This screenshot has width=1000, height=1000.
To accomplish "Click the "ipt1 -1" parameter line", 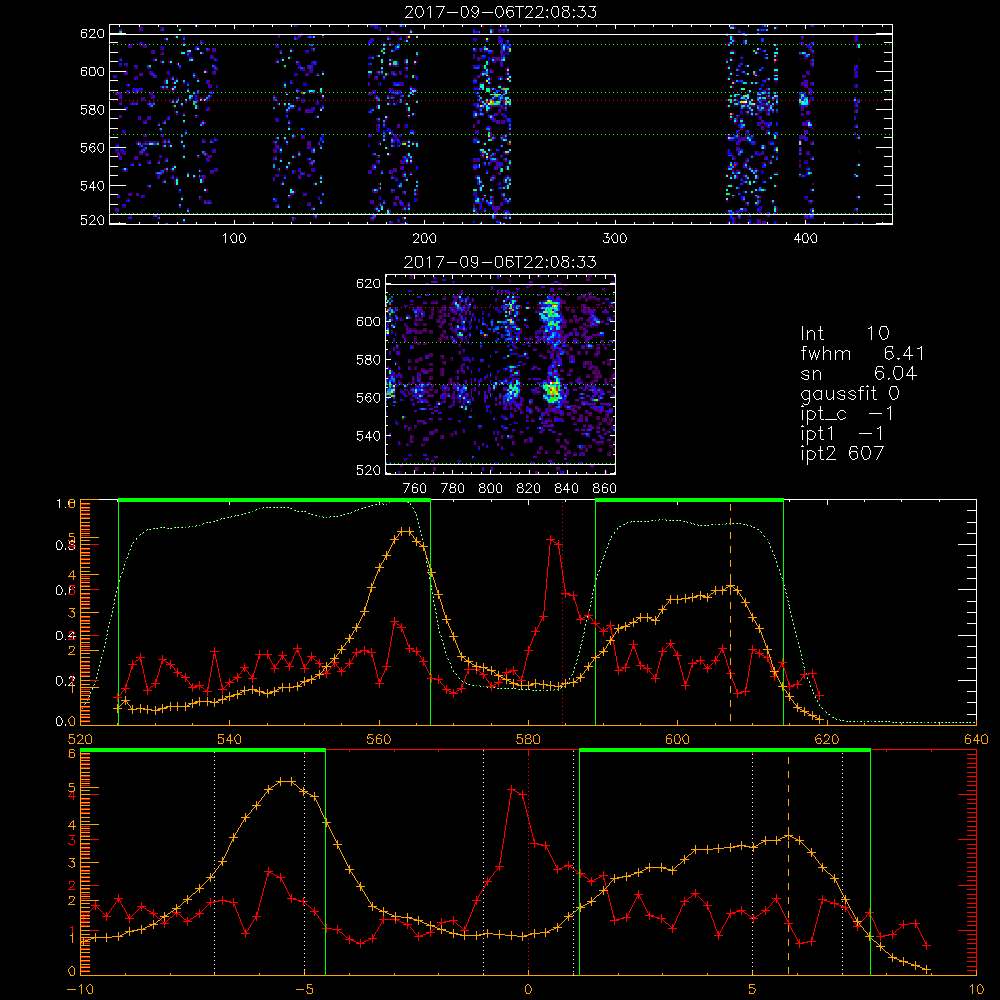I will (x=842, y=434).
